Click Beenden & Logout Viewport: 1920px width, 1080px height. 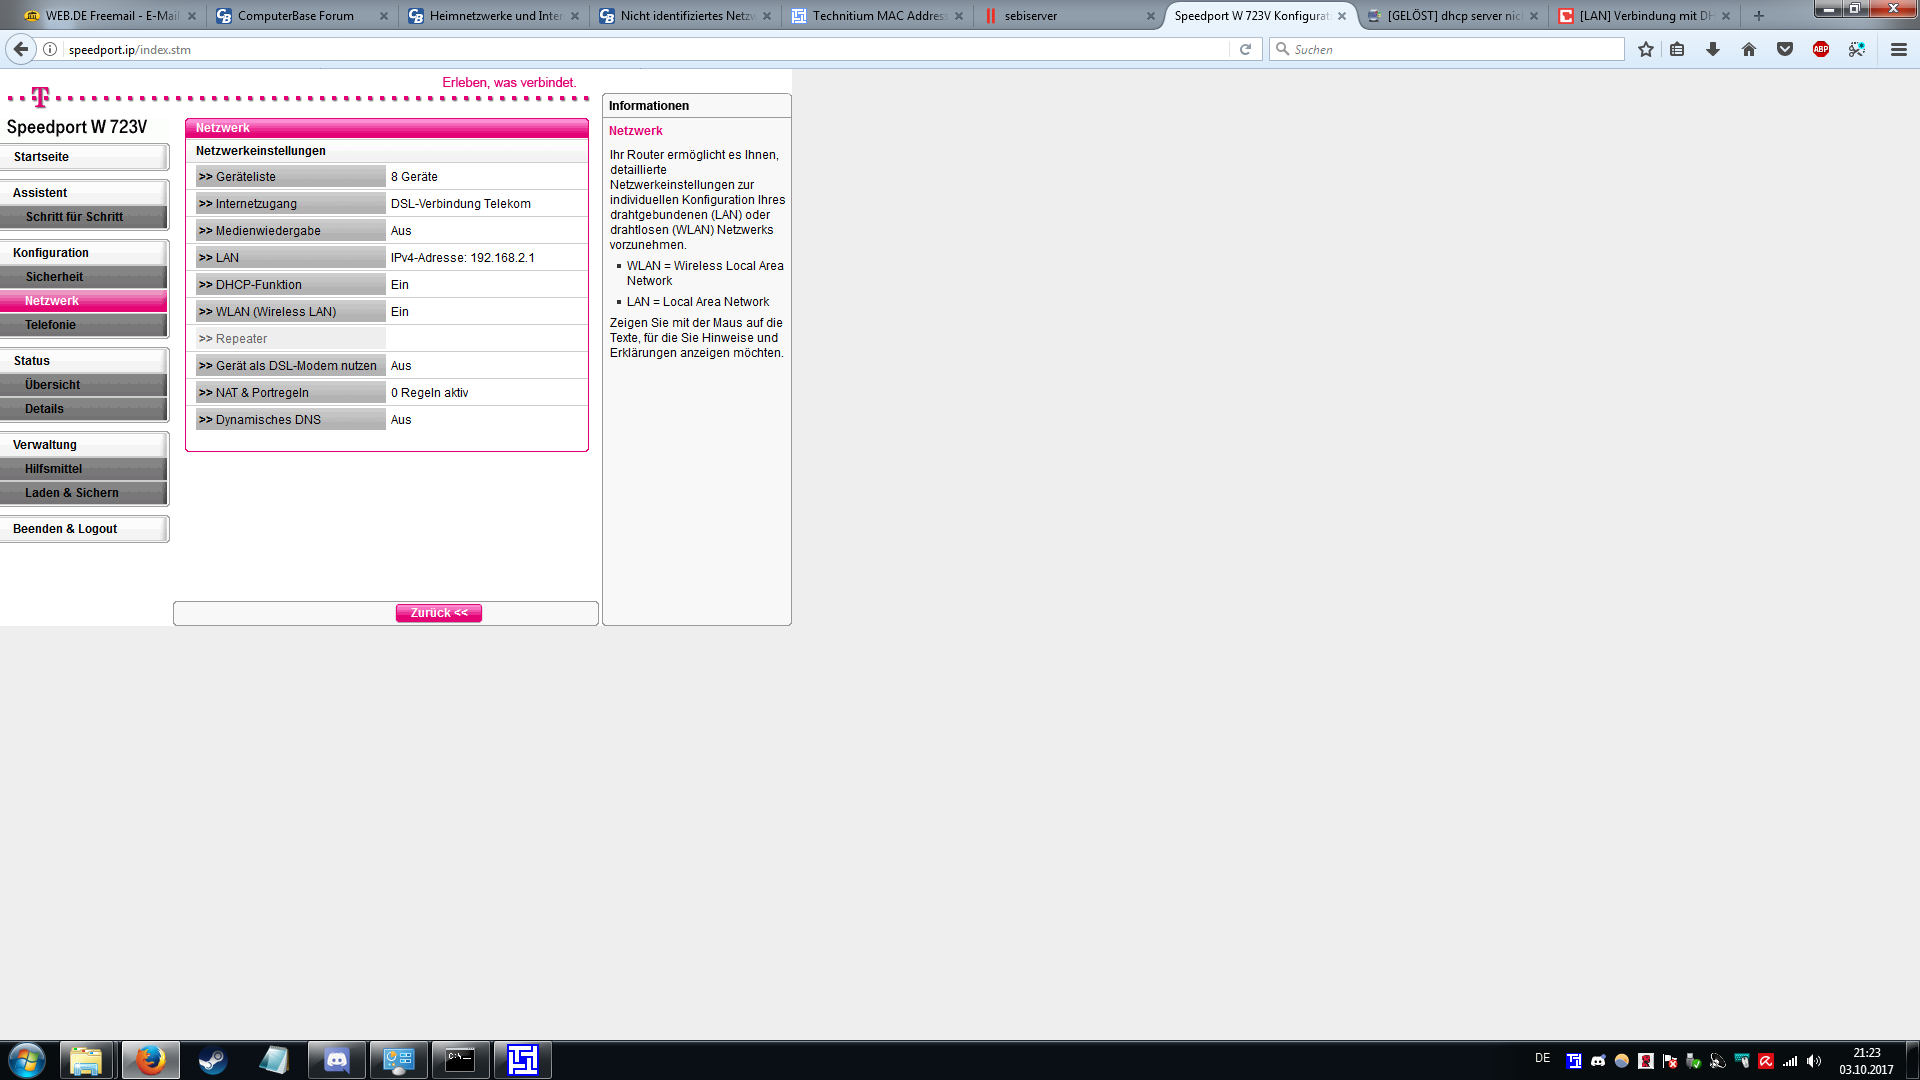(84, 529)
